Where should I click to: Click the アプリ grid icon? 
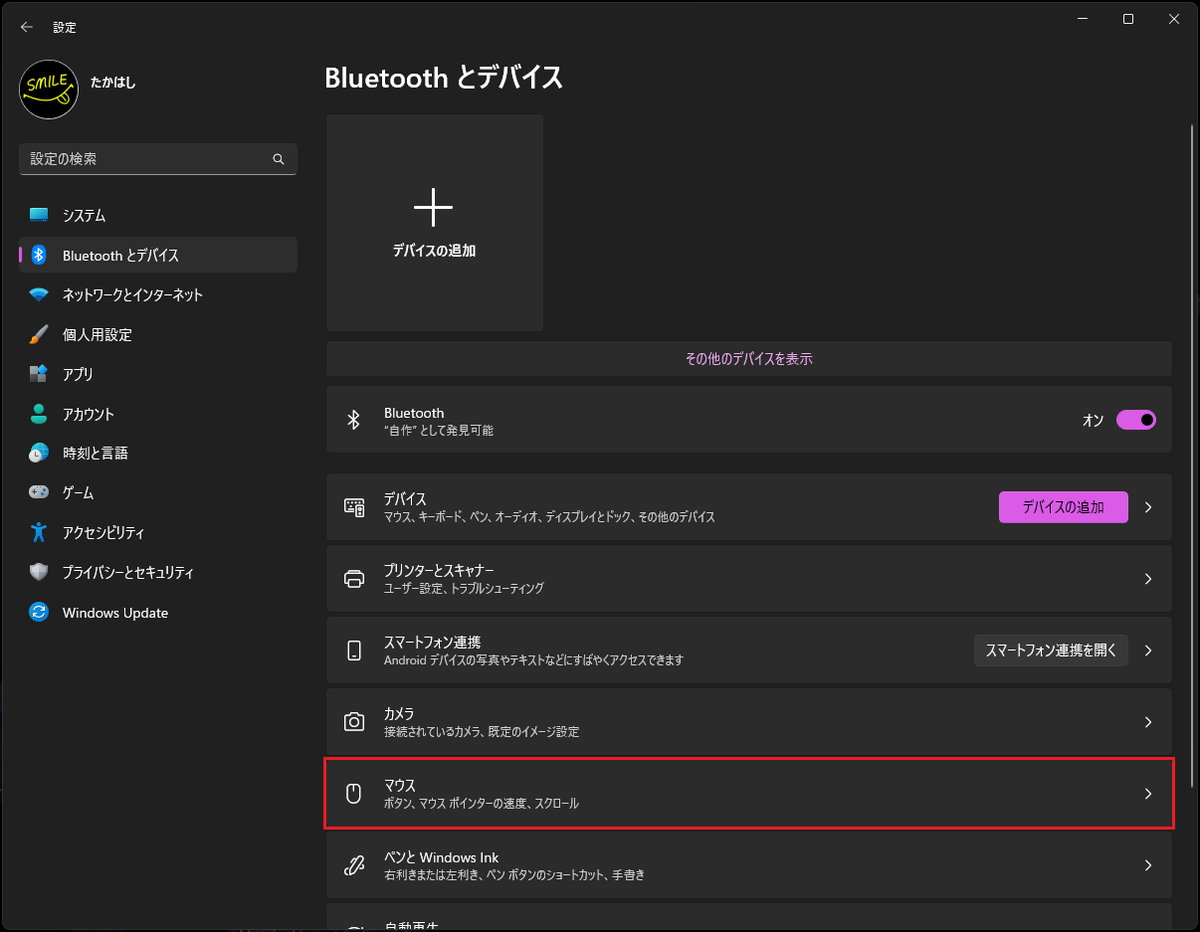(x=39, y=374)
